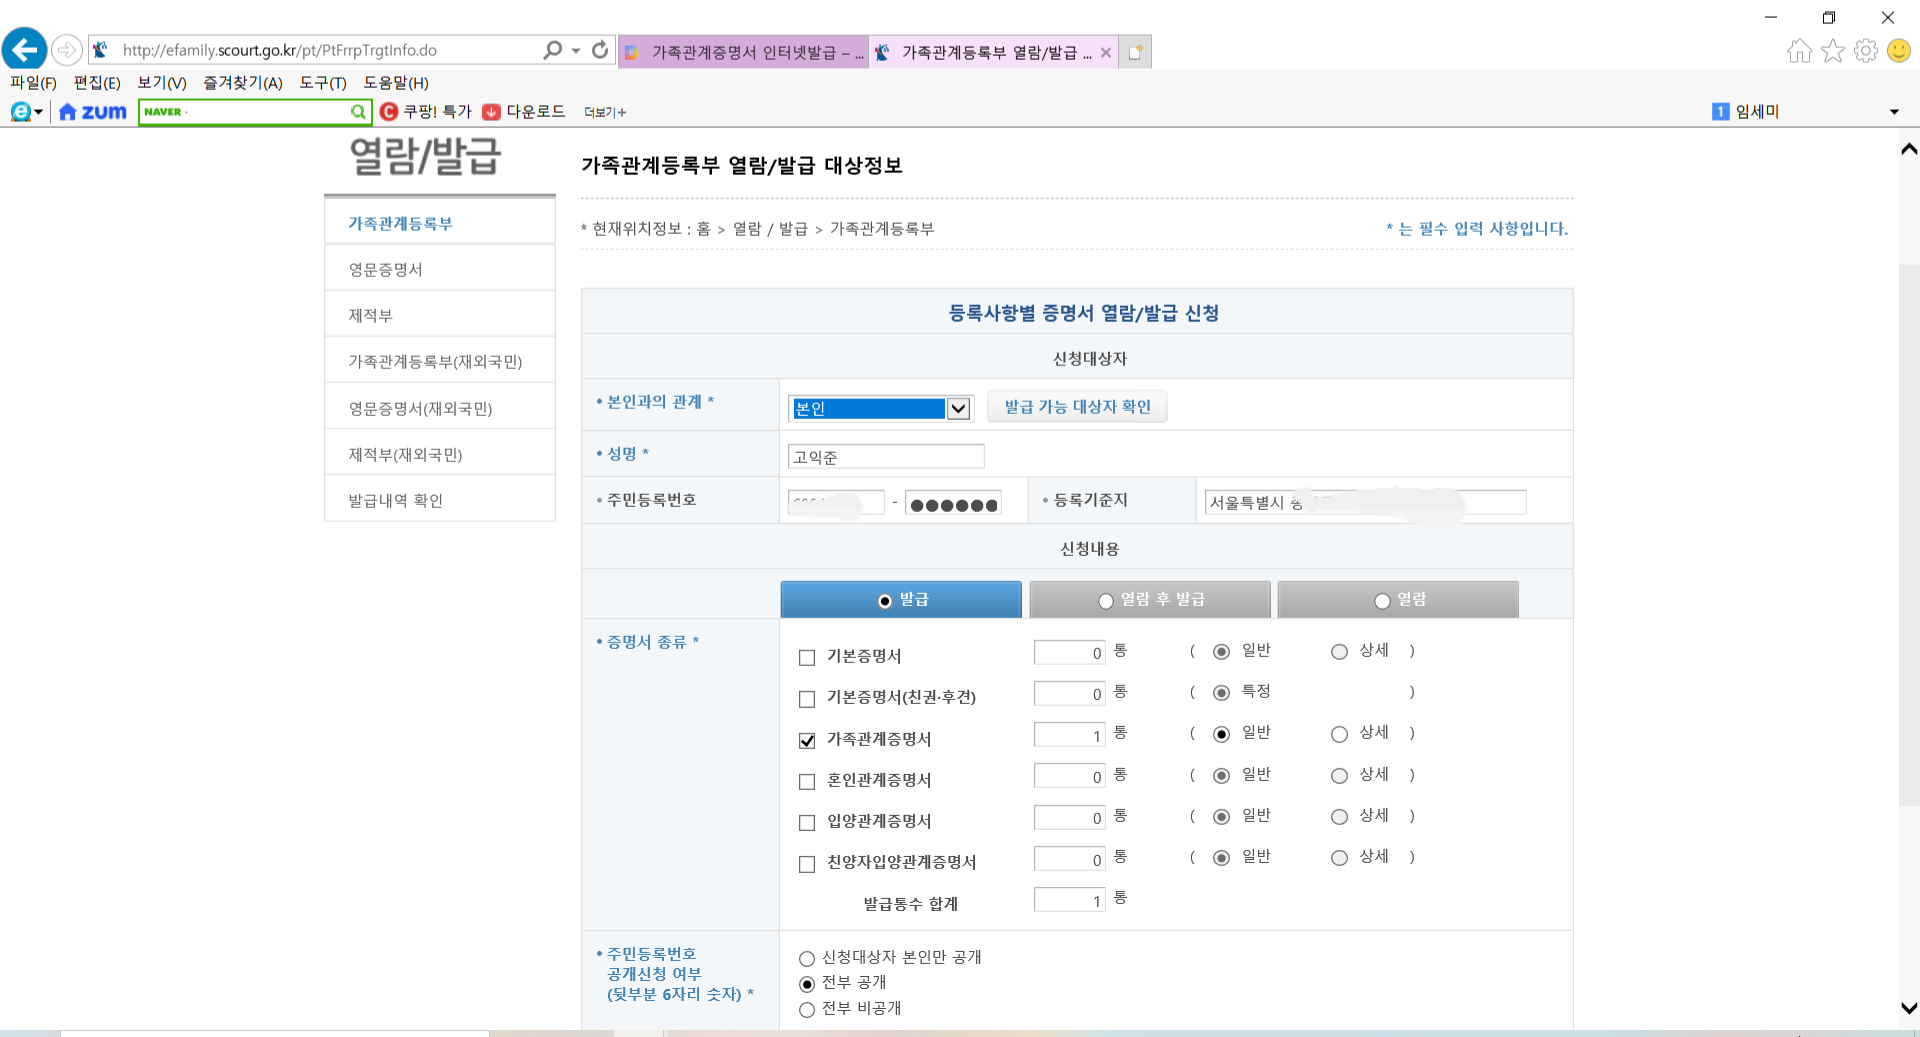This screenshot has height=1037, width=1920.
Task: Click the 혼인관계증명서 copy count field
Action: pos(1069,776)
